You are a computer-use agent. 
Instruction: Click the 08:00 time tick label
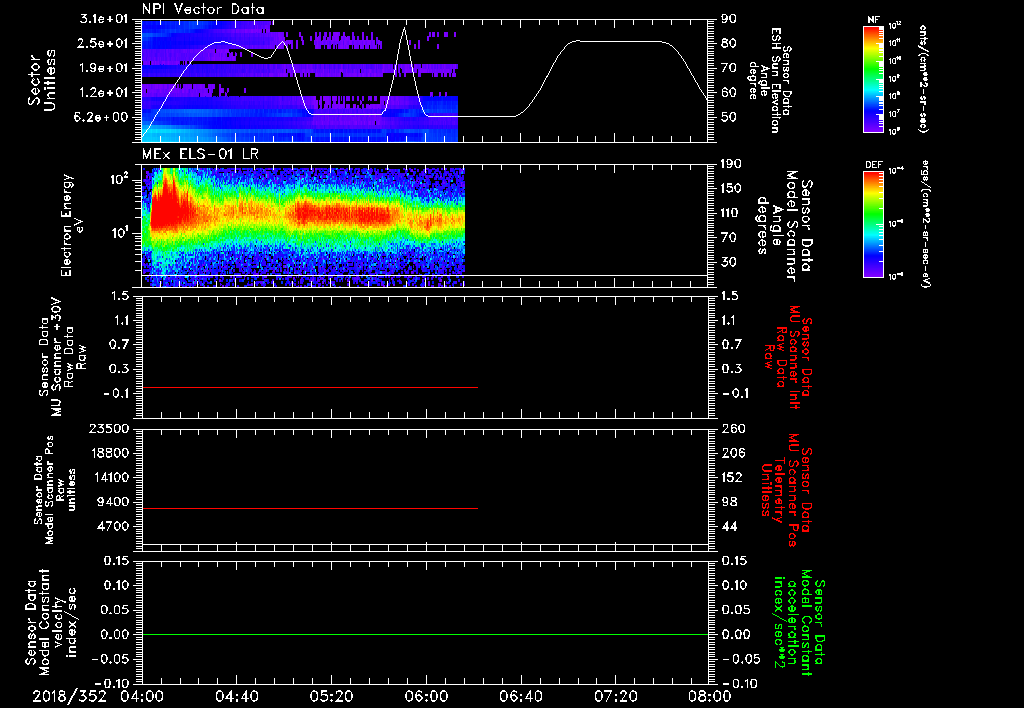click(x=709, y=696)
